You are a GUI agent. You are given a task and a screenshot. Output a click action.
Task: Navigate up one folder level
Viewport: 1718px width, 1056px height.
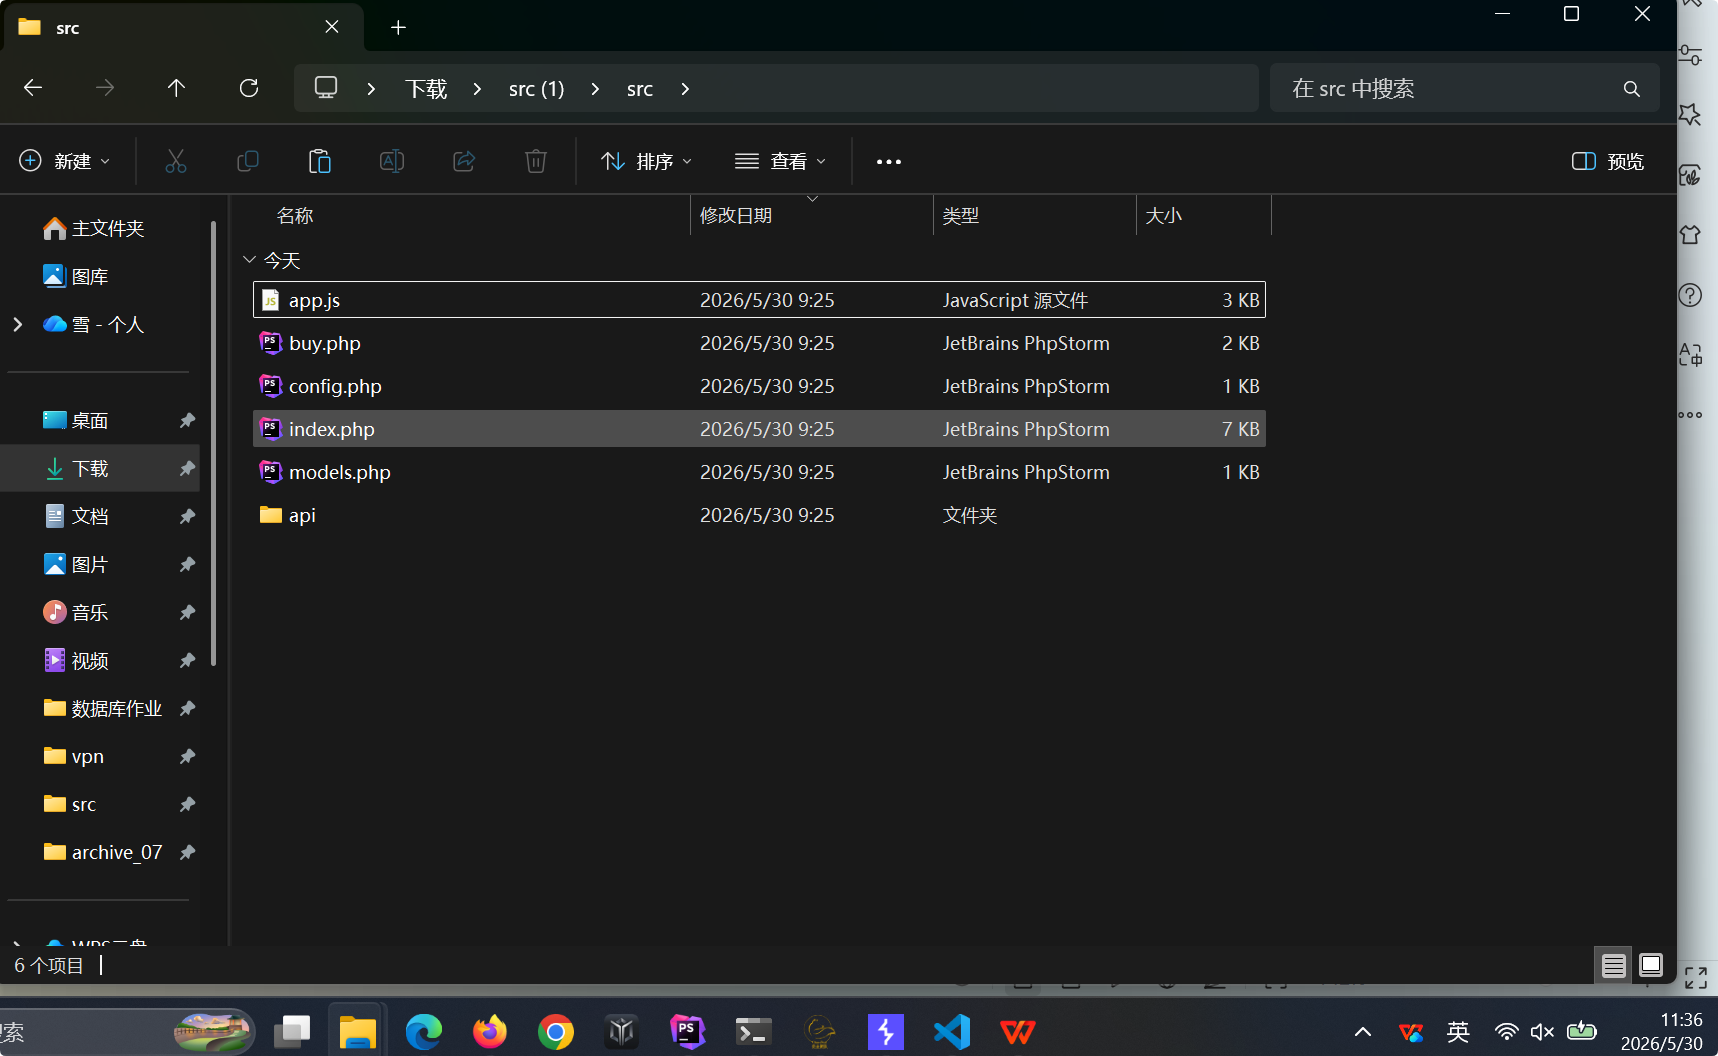(176, 88)
